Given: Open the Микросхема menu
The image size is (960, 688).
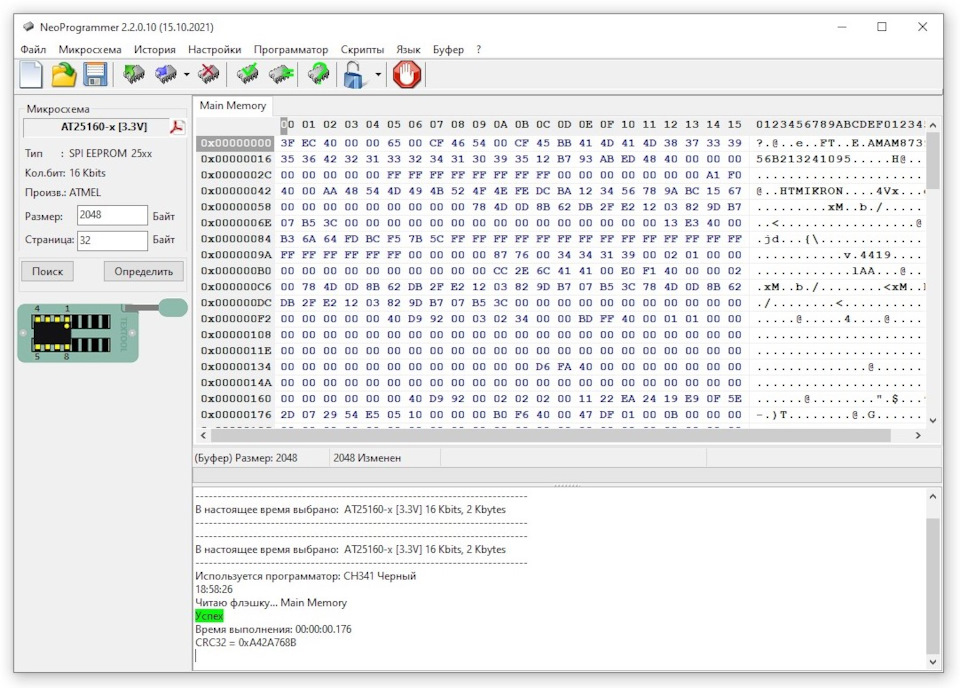Looking at the screenshot, I should [x=90, y=50].
